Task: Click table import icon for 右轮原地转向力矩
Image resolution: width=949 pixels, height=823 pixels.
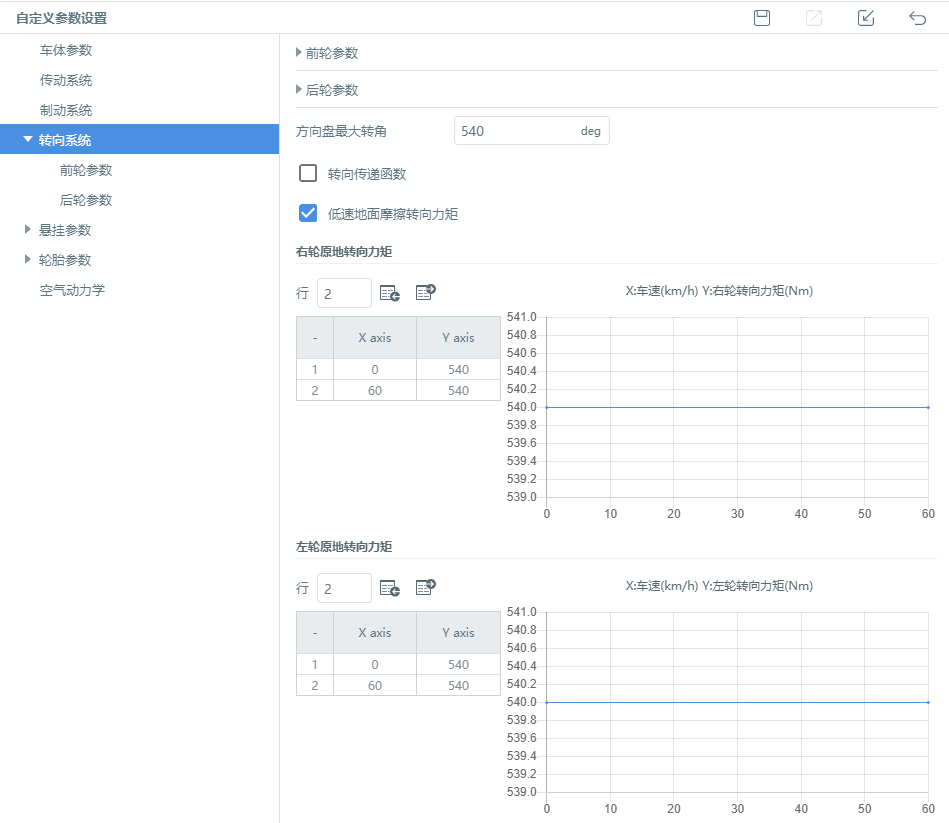Action: pos(390,293)
